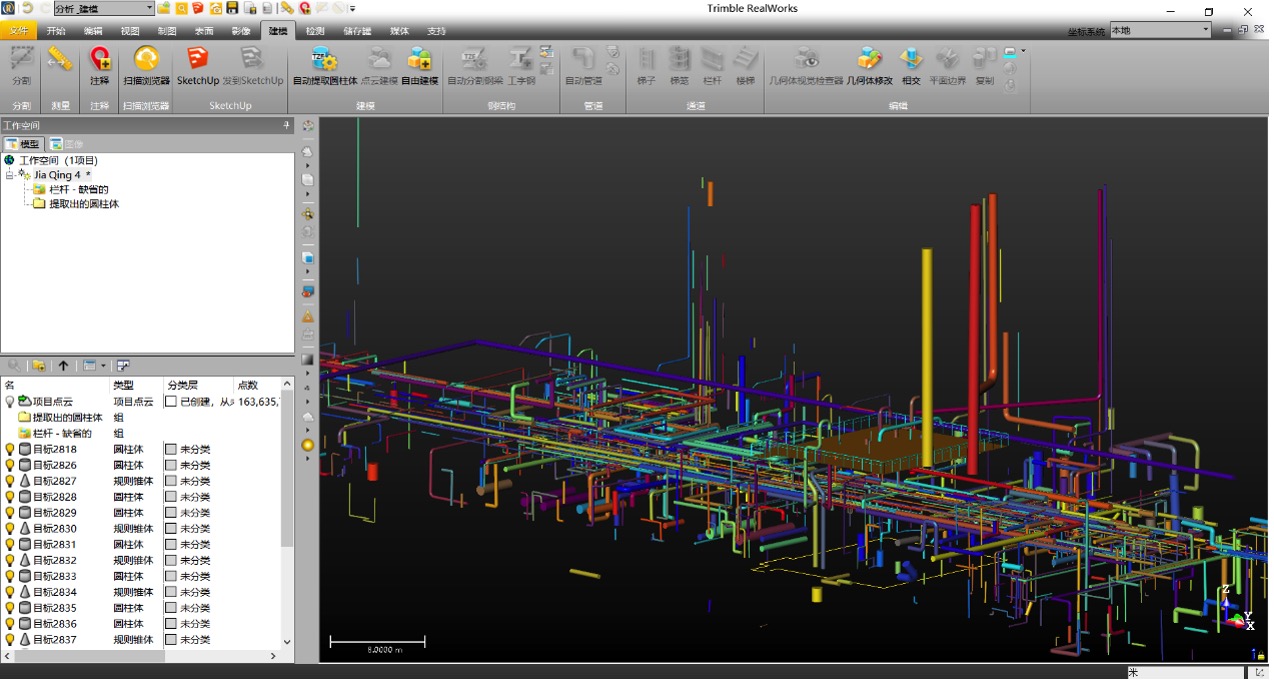Toggle classification checkbox for 目标2818
Screen dimensions: 1274x684
(x=171, y=449)
